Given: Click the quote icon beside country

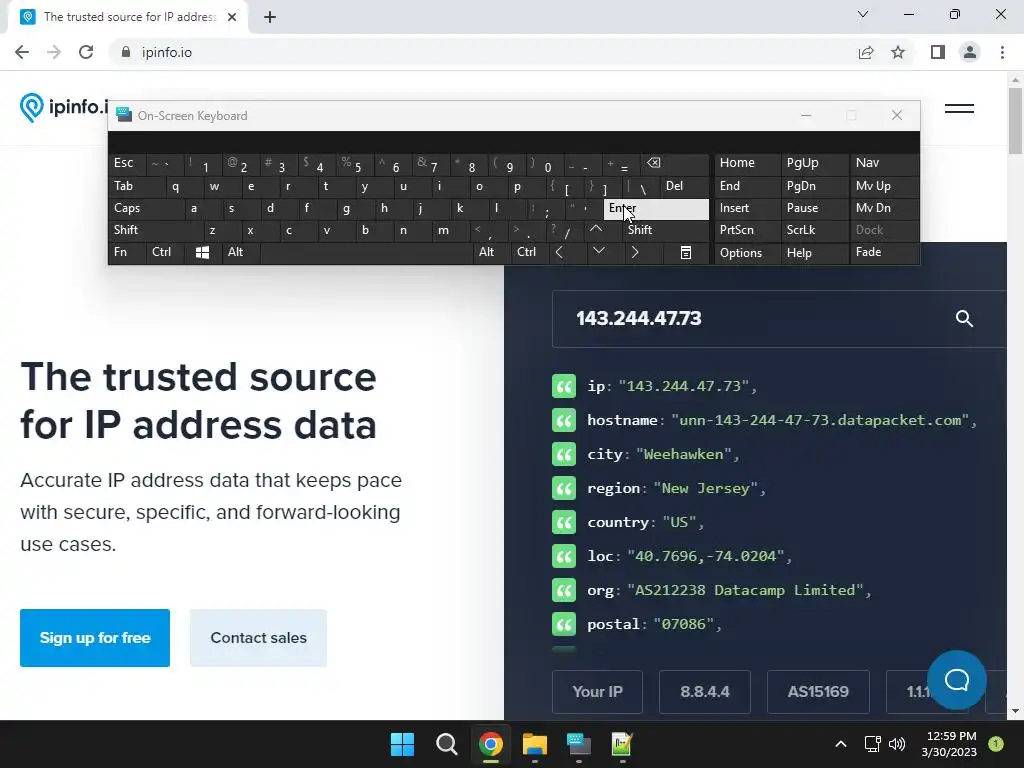Looking at the screenshot, I should click(564, 522).
